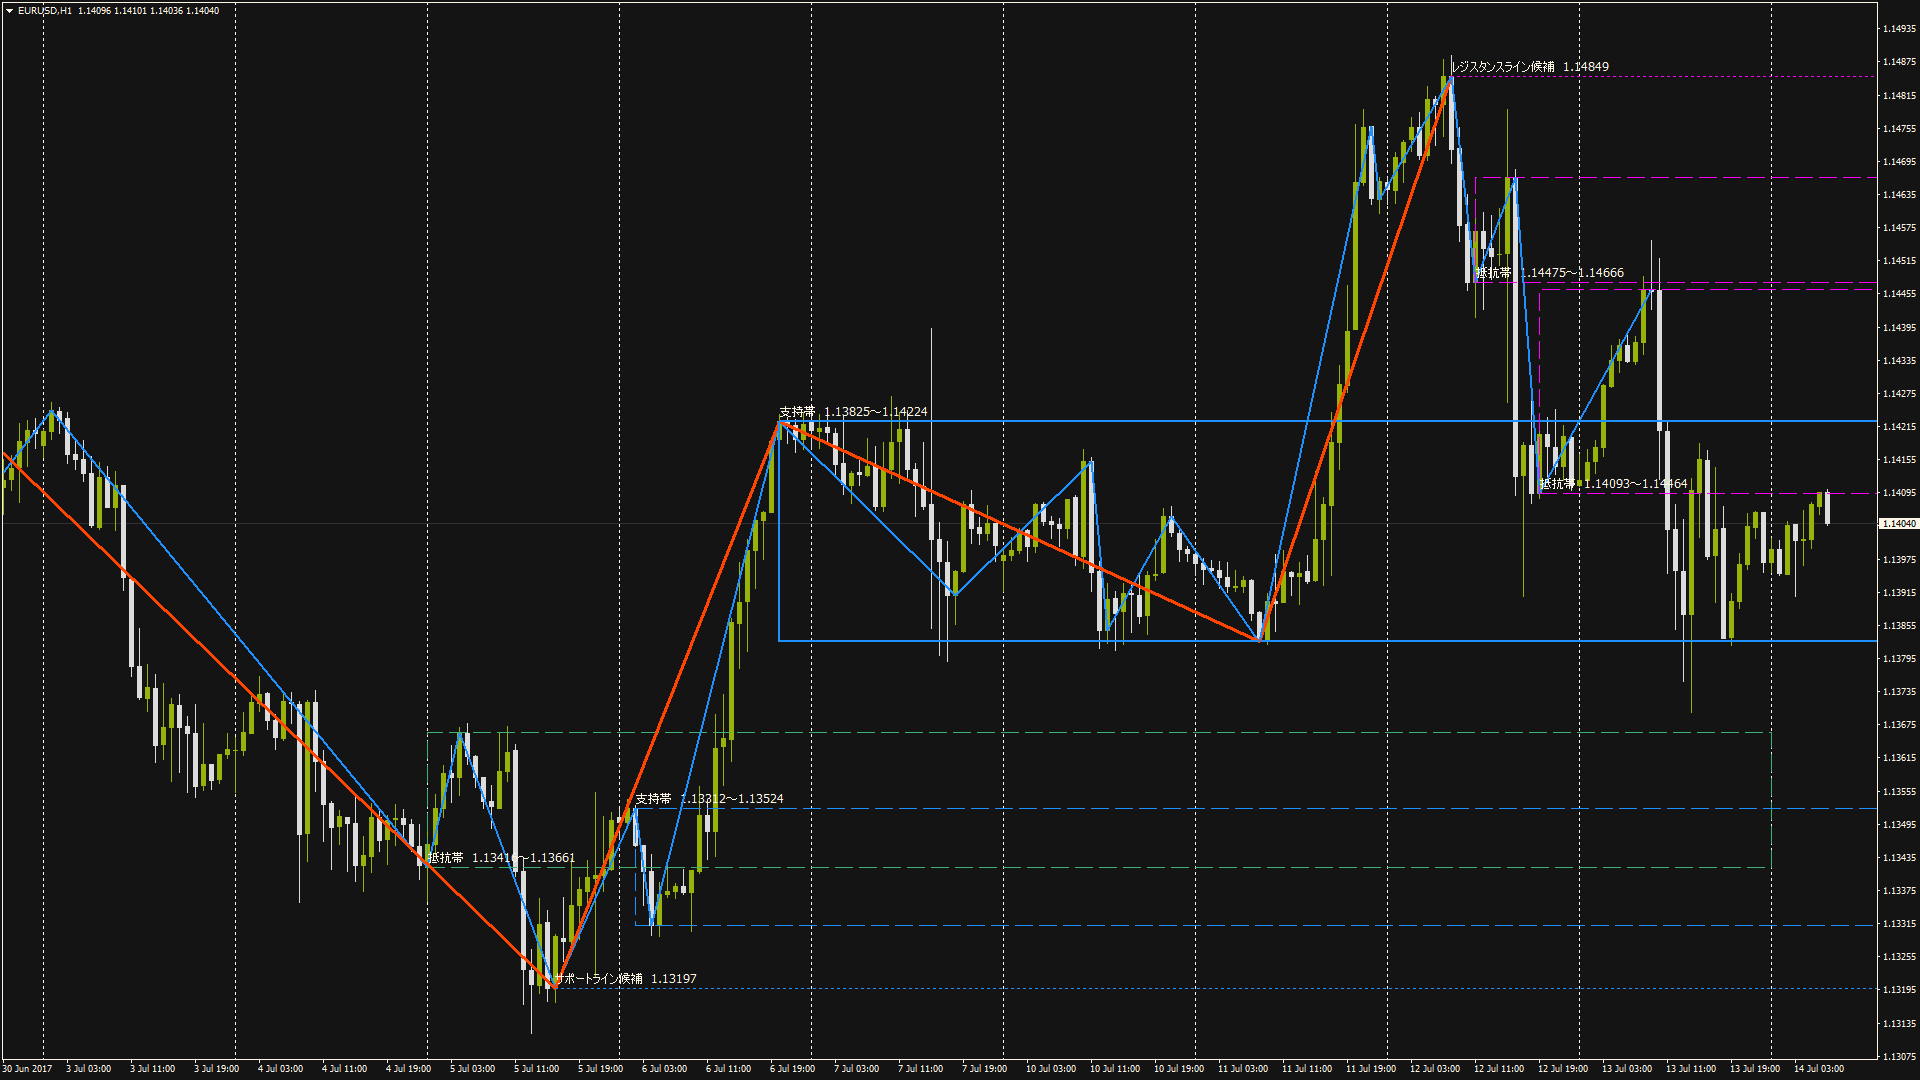Click the 12 Jul 19:00 time label
This screenshot has height=1080, width=1920.
pyautogui.click(x=1563, y=1069)
